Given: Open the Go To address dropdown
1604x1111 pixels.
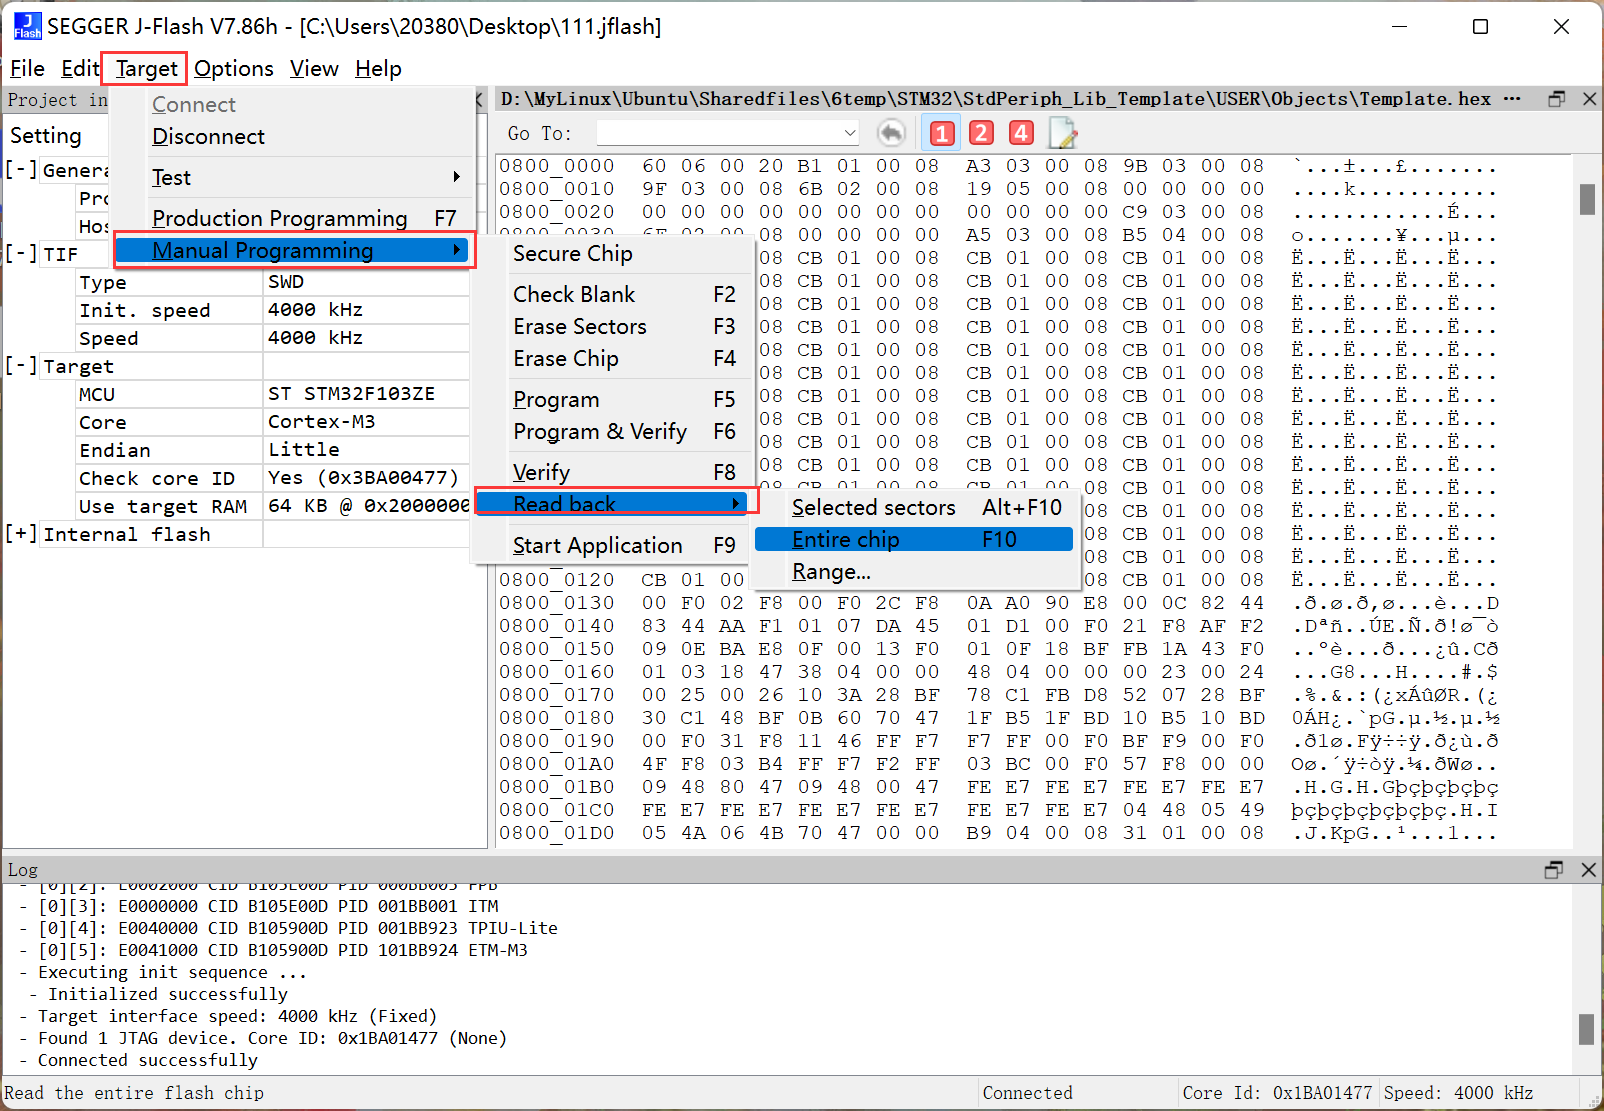Looking at the screenshot, I should [849, 133].
